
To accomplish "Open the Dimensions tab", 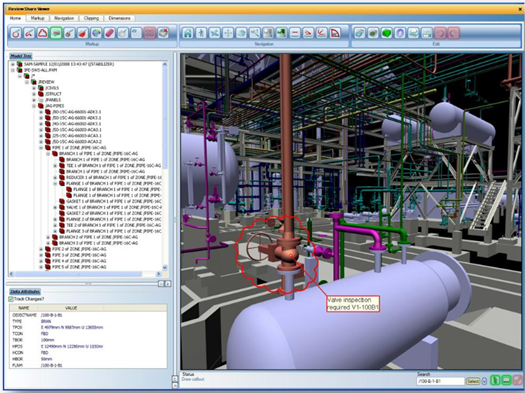I will (x=119, y=18).
